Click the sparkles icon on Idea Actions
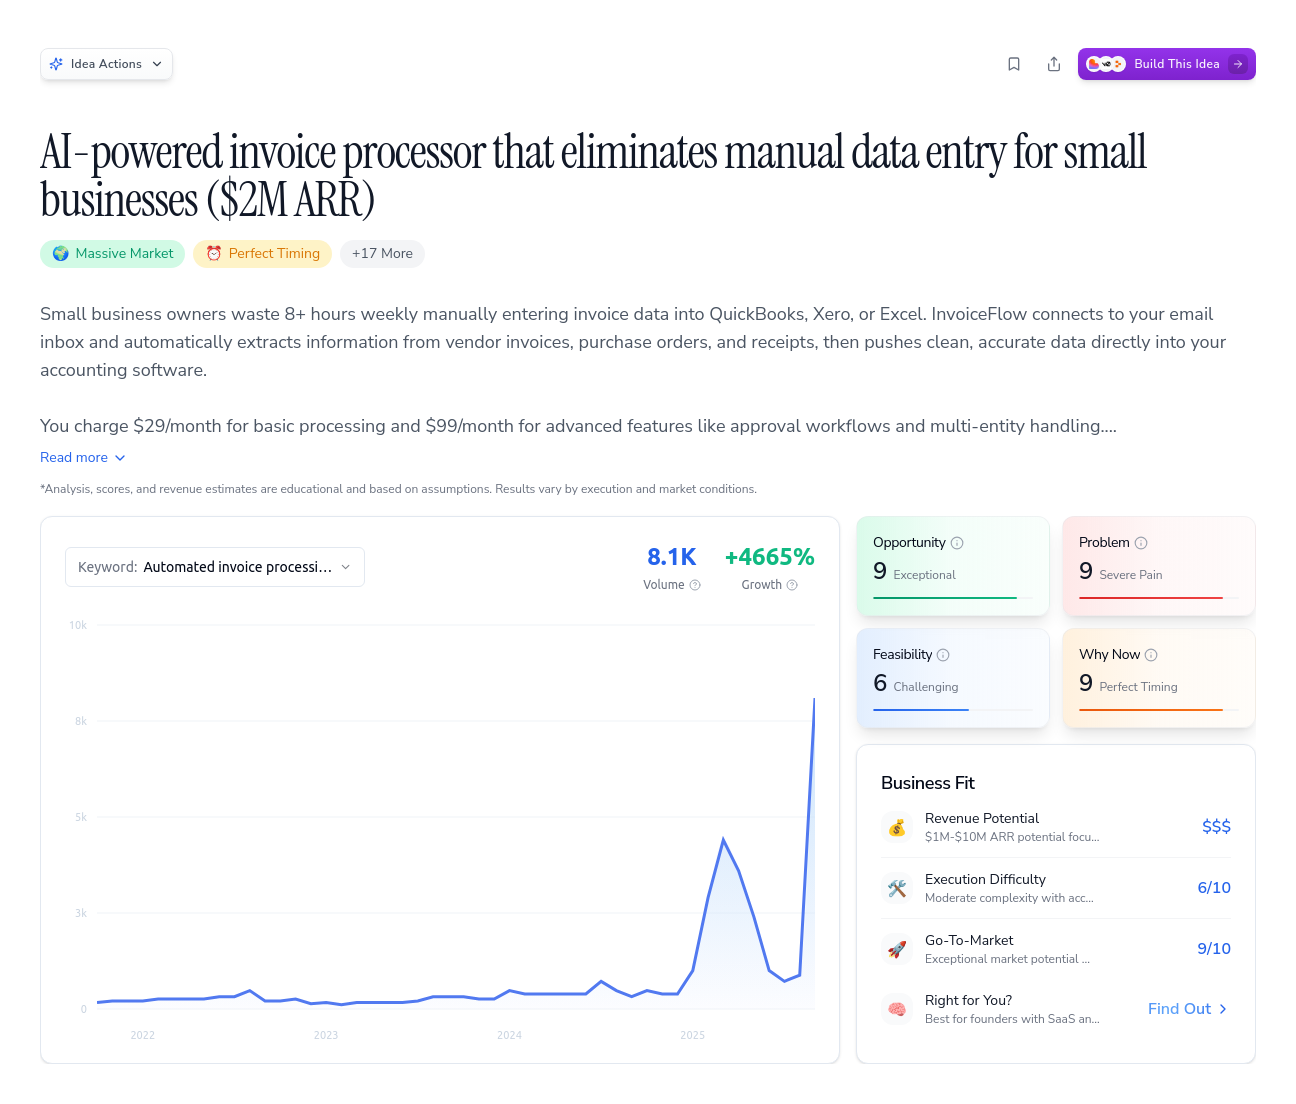Screen dimensions: 1296x1104 click(57, 63)
